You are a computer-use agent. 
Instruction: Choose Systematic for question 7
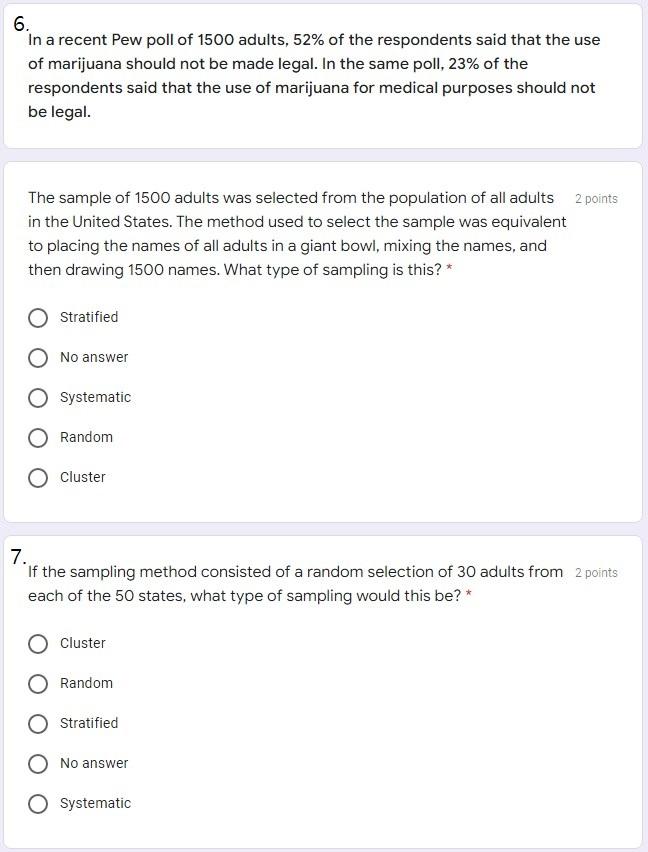tap(38, 803)
